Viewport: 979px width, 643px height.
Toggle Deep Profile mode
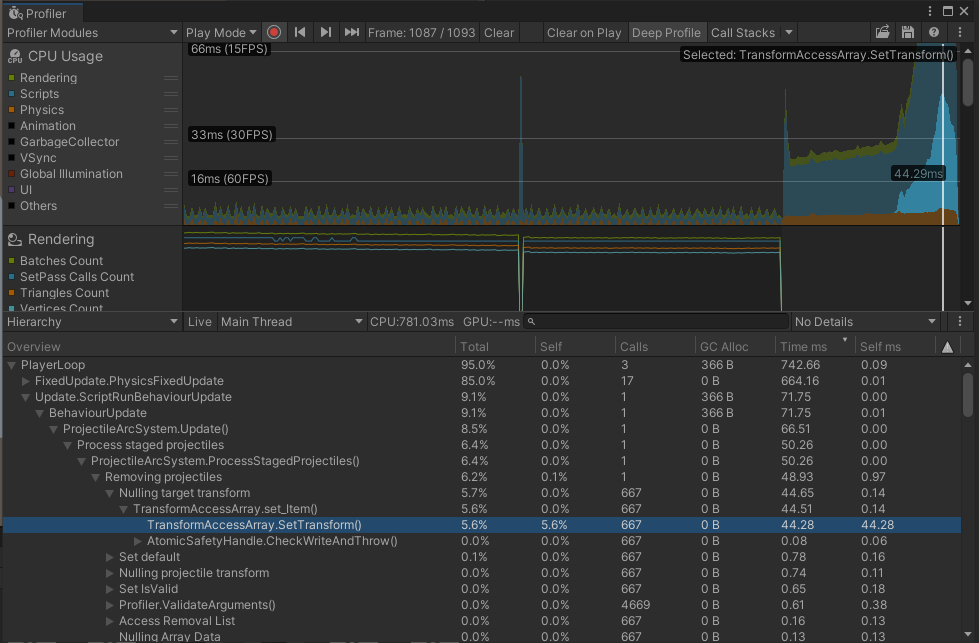(666, 32)
